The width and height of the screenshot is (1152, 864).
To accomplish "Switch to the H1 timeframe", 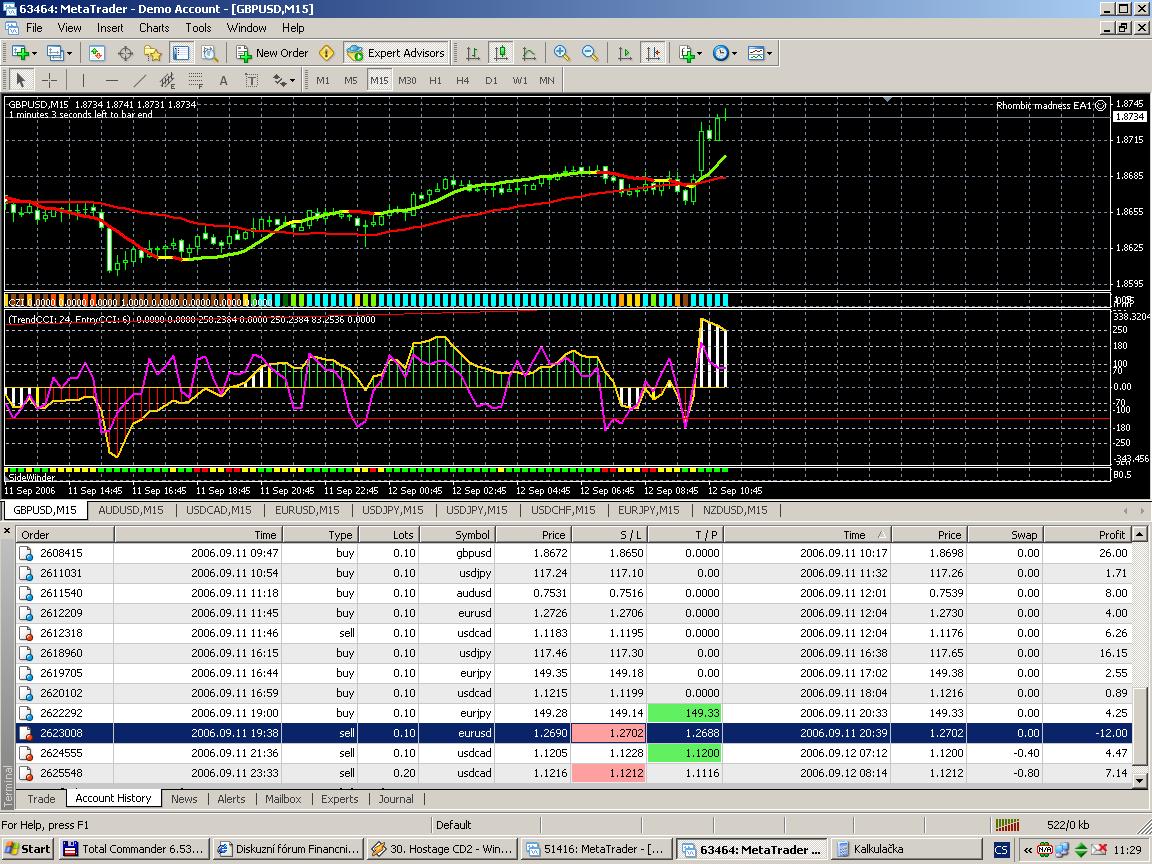I will click(x=435, y=80).
